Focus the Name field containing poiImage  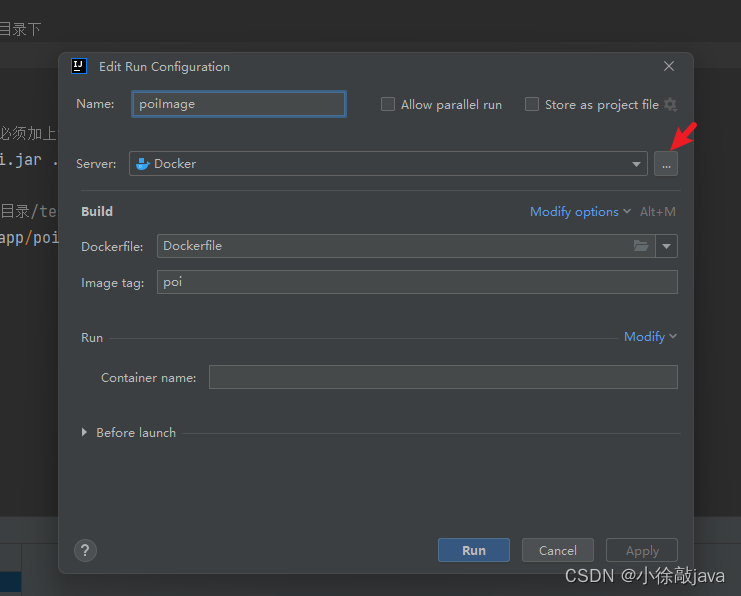239,104
